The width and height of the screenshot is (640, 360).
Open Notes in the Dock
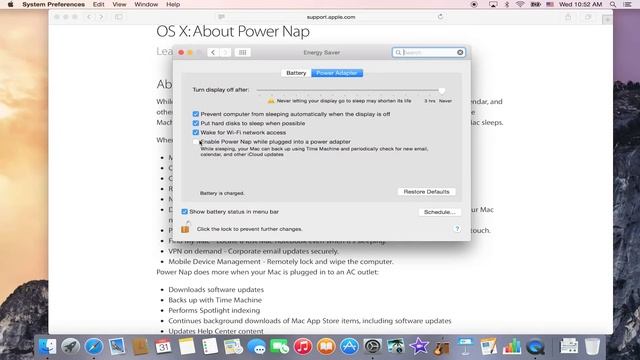click(x=187, y=347)
